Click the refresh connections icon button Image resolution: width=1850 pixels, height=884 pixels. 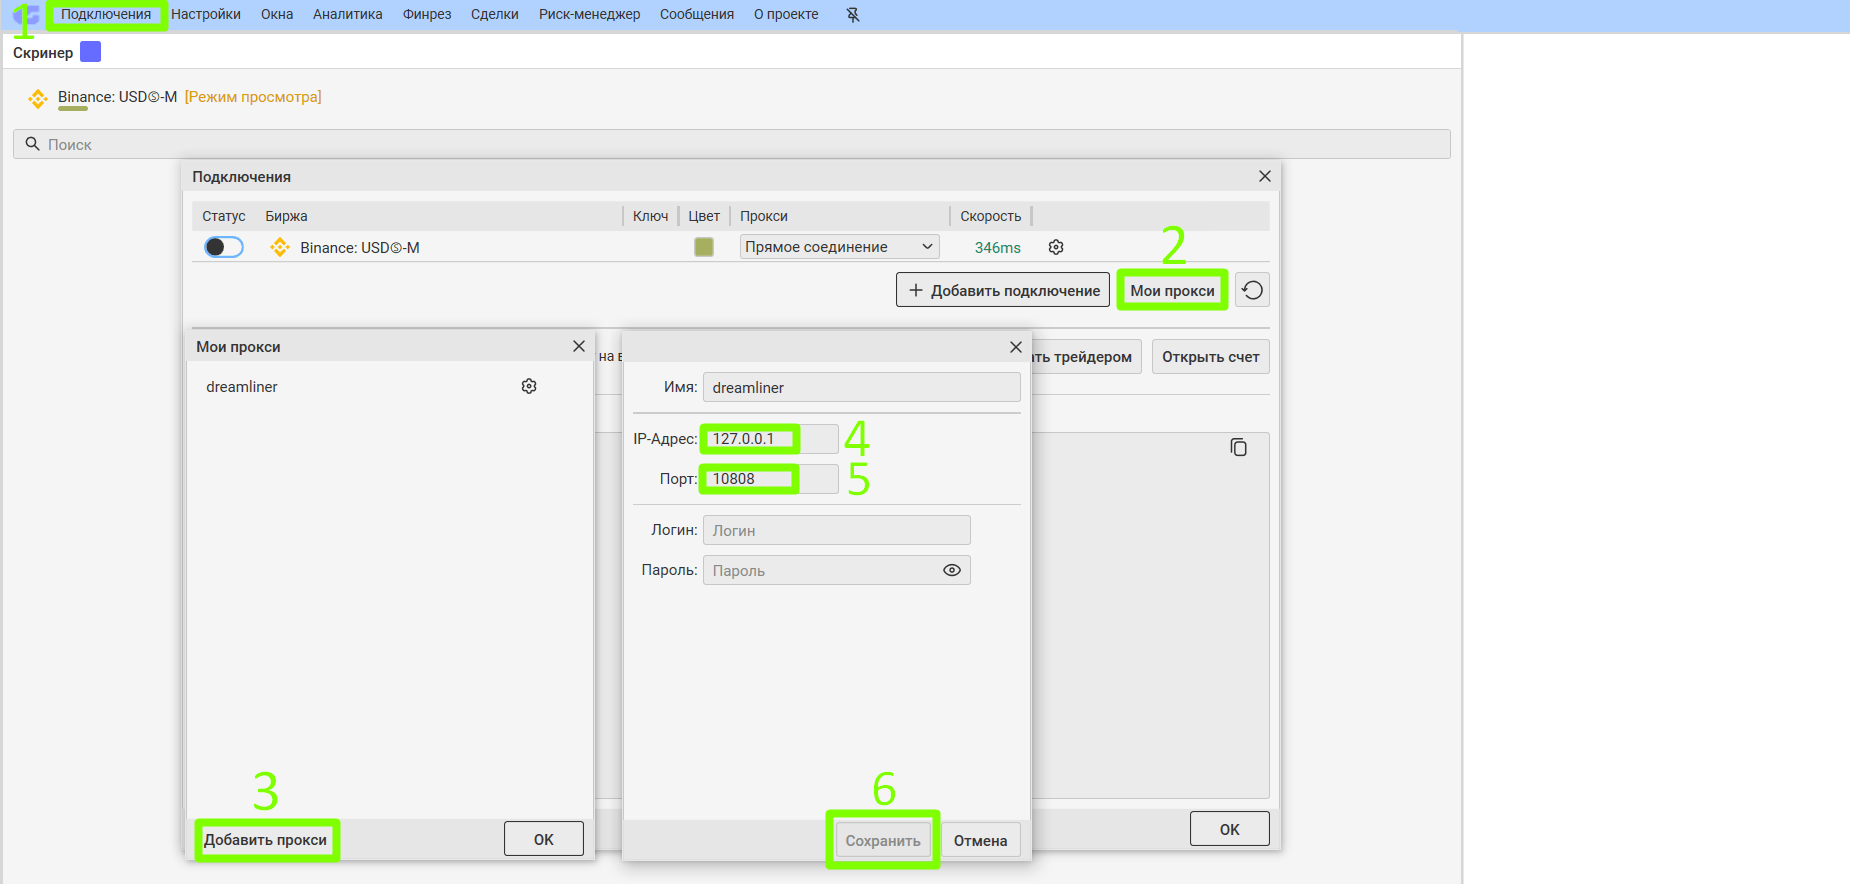1252,291
